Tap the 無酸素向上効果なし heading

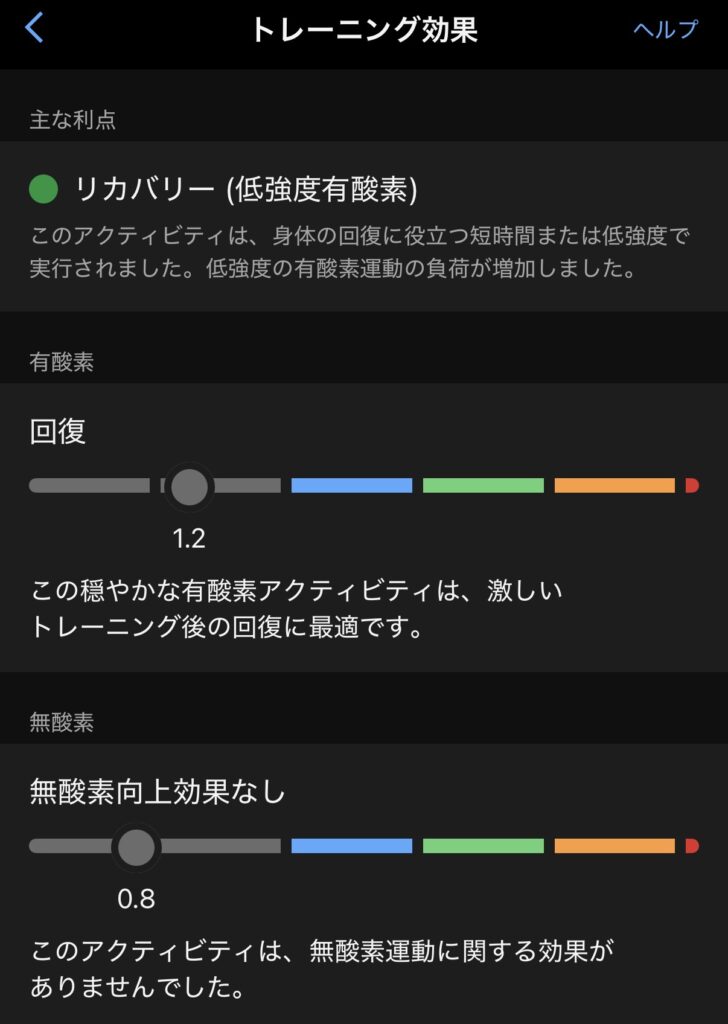click(x=158, y=792)
